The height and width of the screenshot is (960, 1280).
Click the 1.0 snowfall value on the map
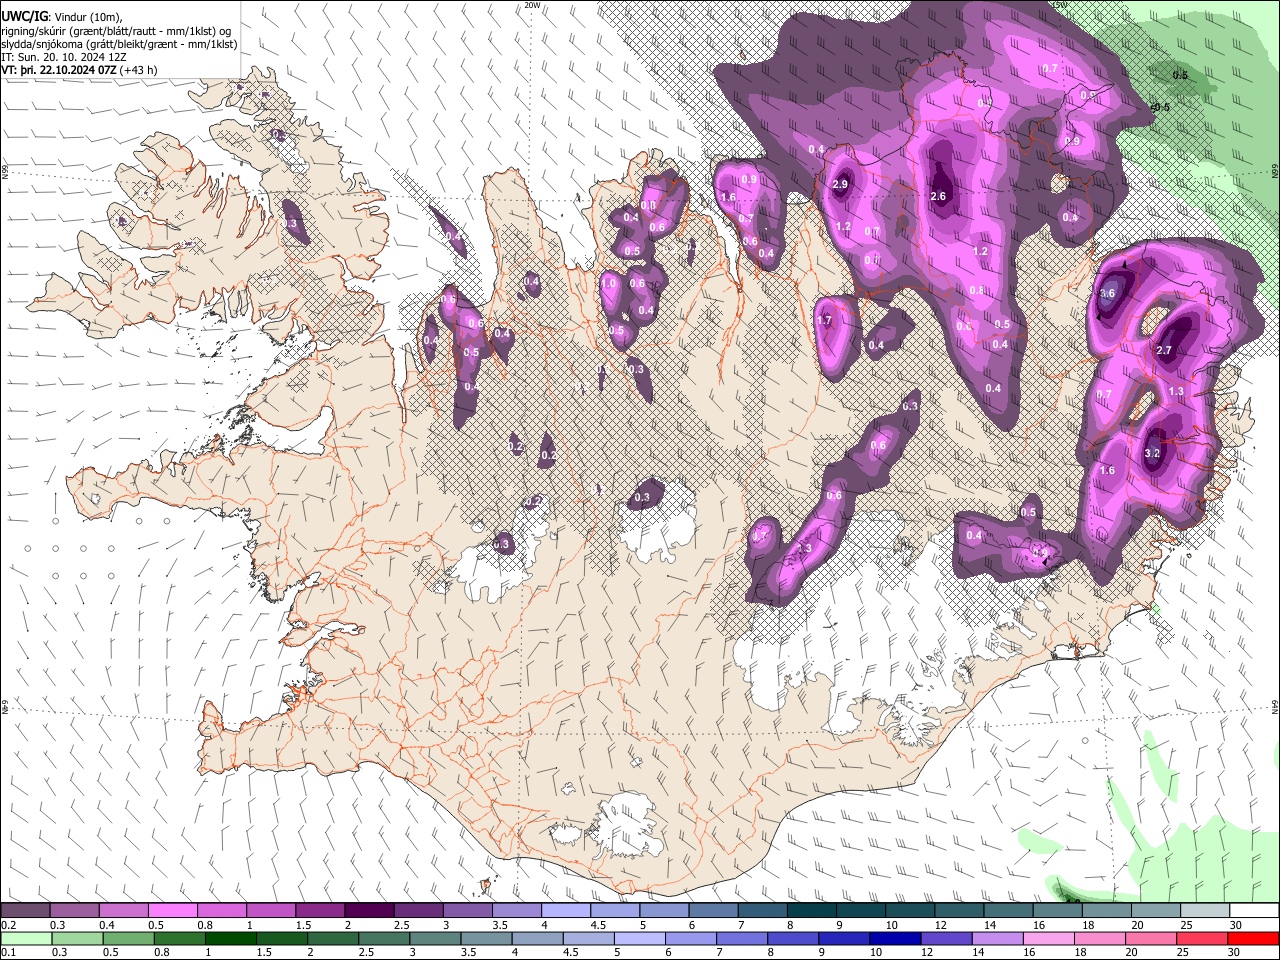click(609, 283)
